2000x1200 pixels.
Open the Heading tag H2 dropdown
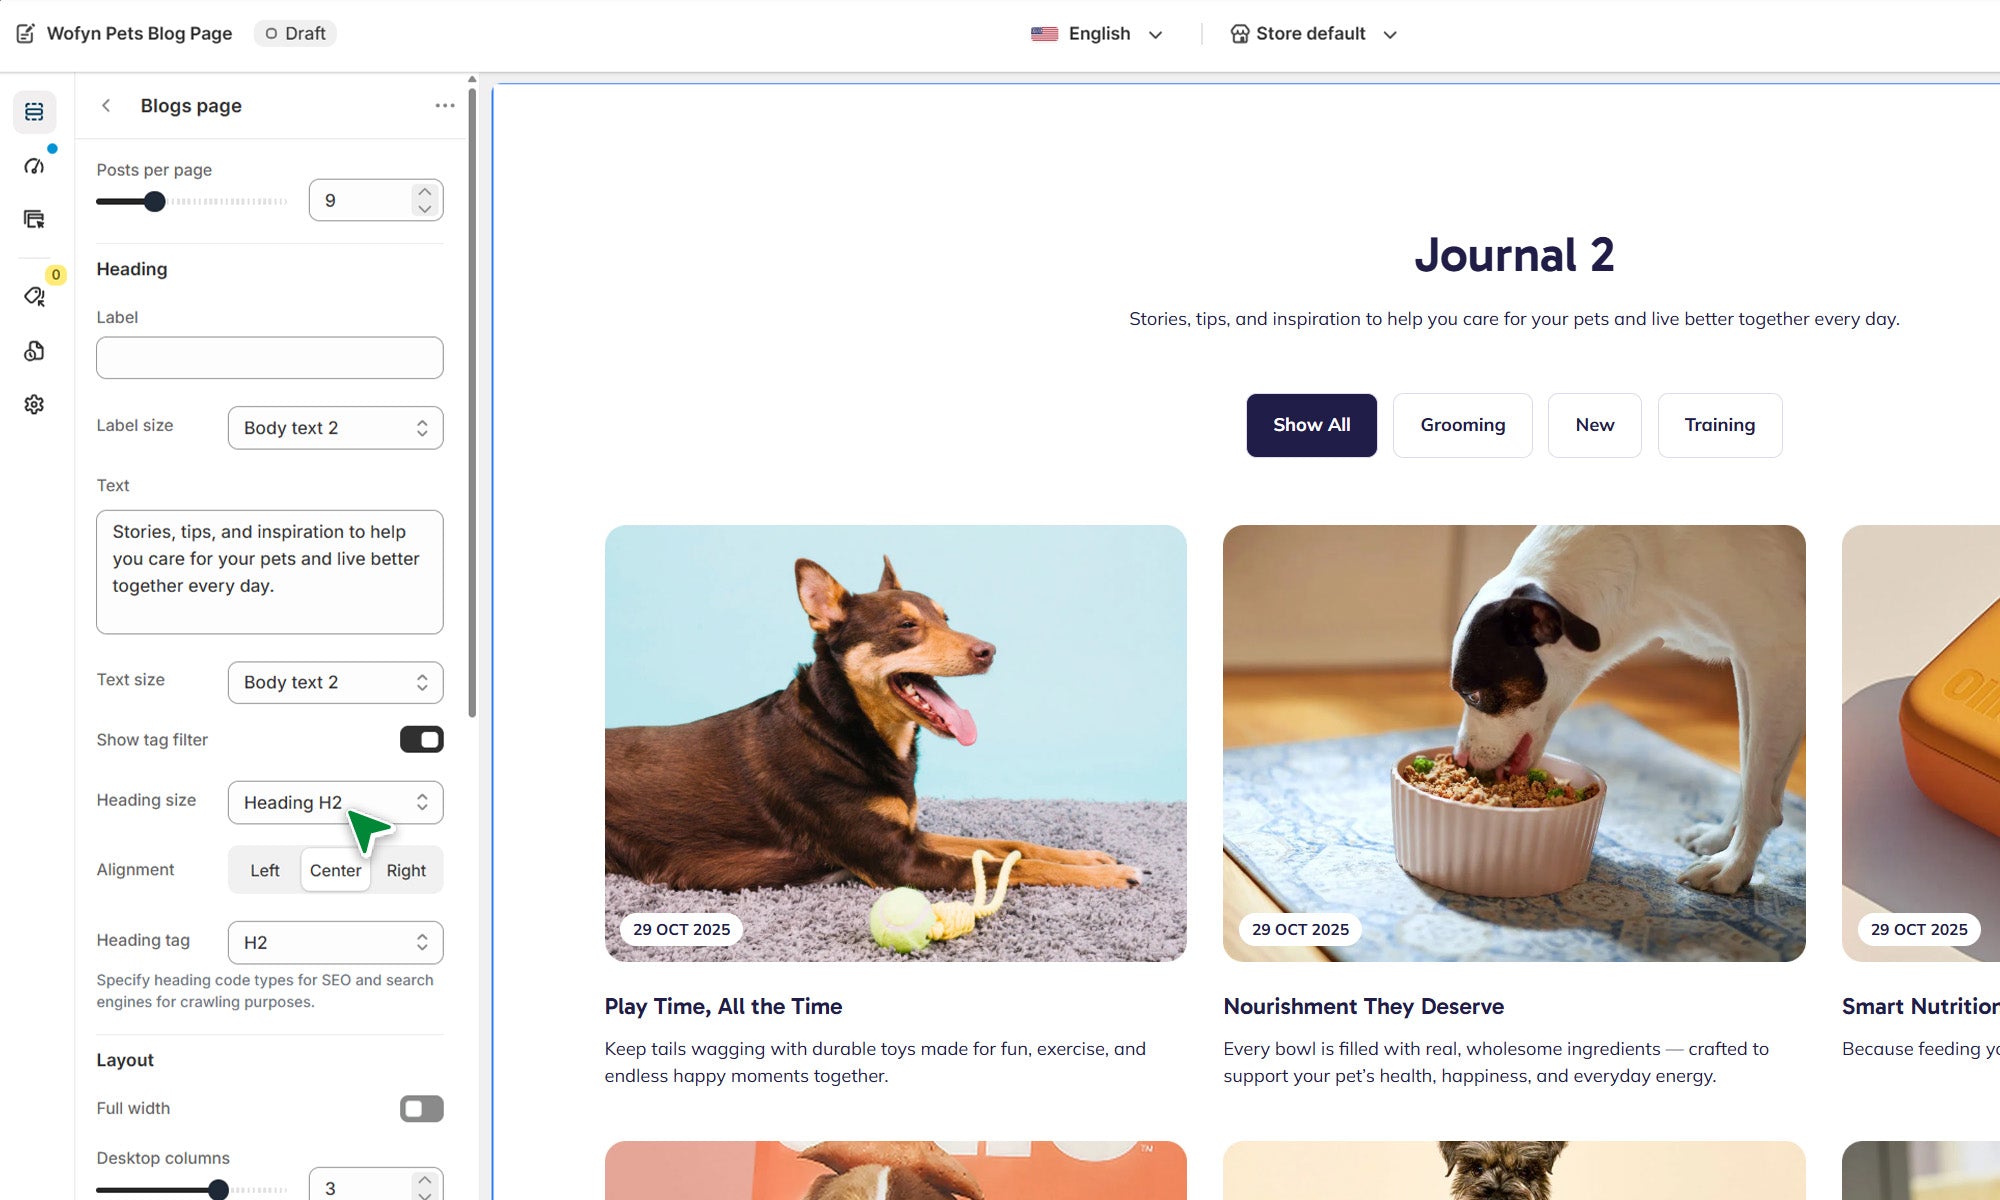coord(336,942)
